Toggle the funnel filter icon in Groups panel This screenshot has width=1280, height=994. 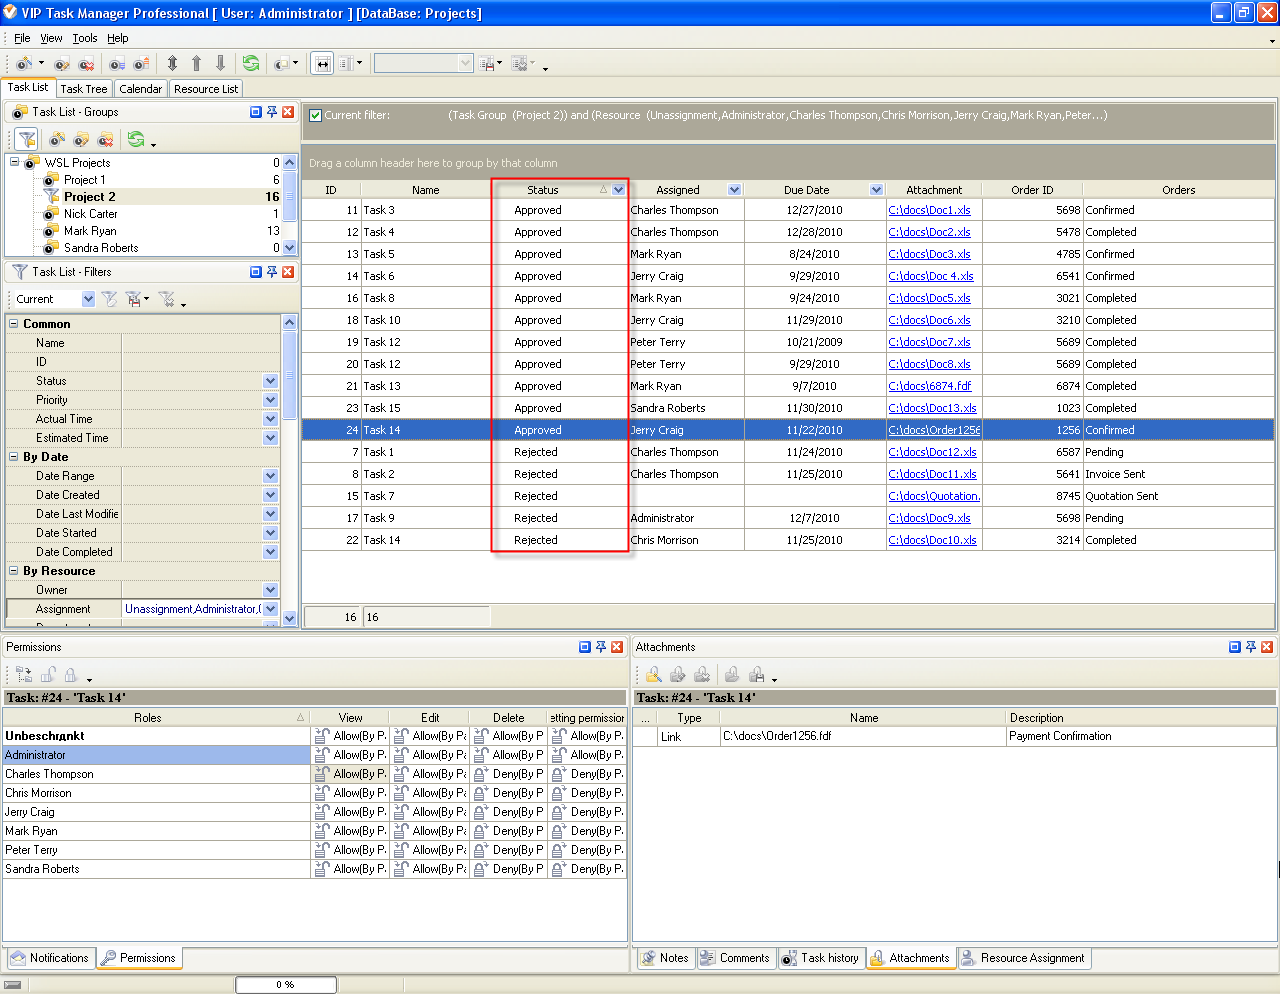click(x=27, y=139)
